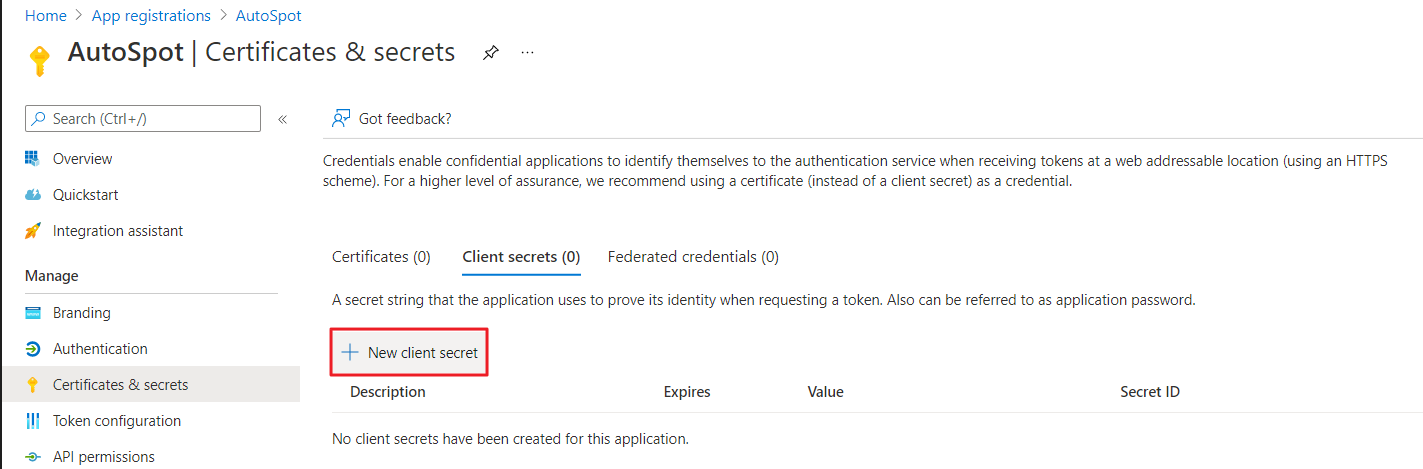Viewport: 1423px width, 469px height.
Task: Open the more options ellipsis menu
Action: tap(528, 53)
